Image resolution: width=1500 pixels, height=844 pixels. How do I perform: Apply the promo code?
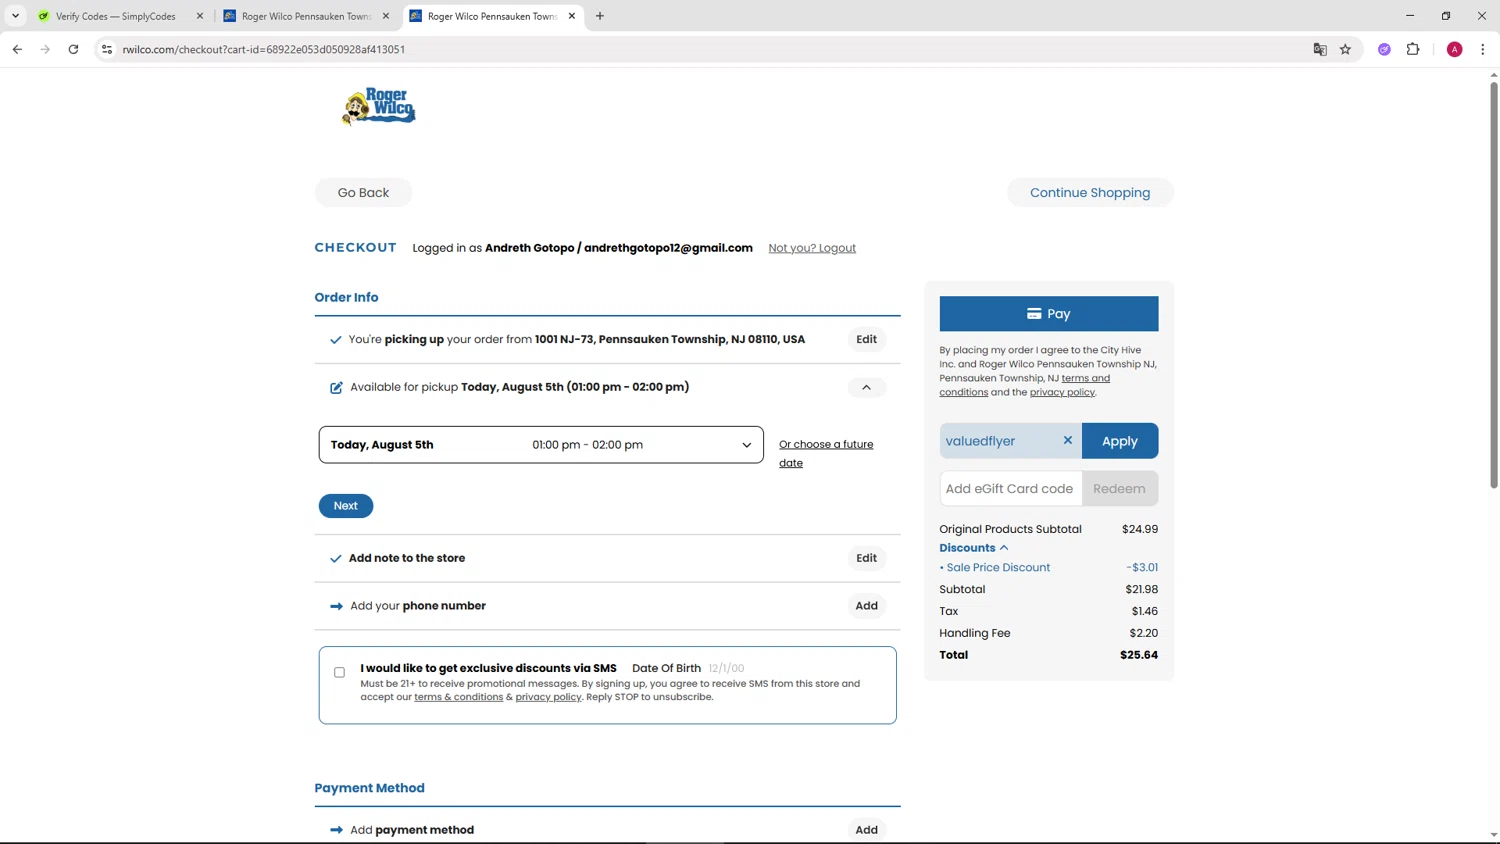1120,441
